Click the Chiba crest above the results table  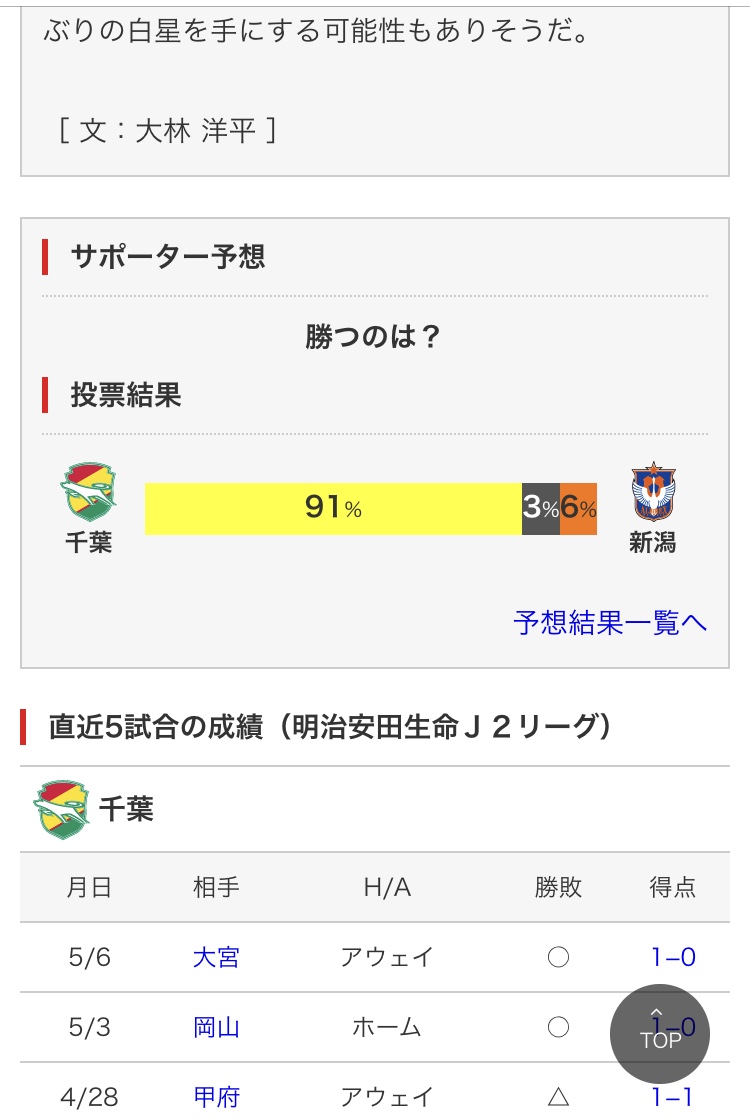61,809
